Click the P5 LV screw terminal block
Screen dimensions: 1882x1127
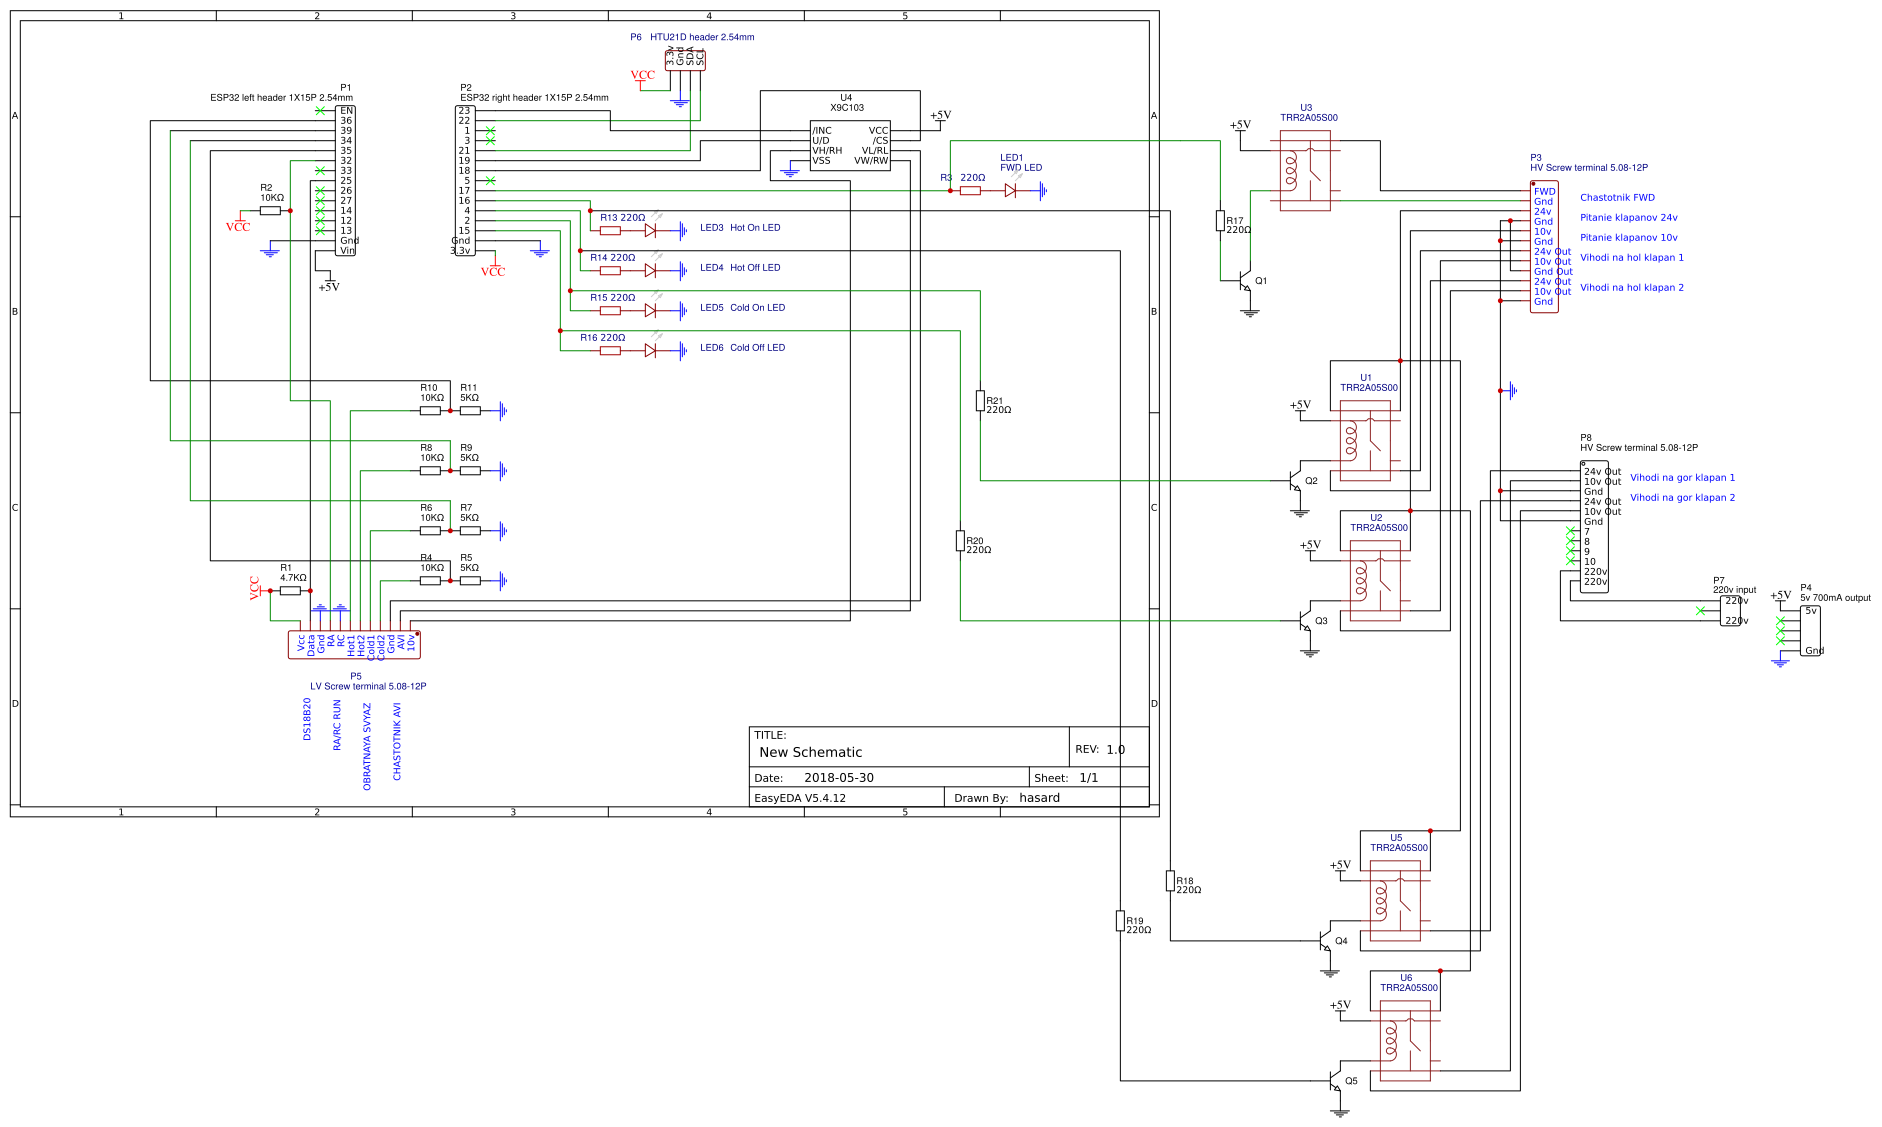tap(355, 645)
